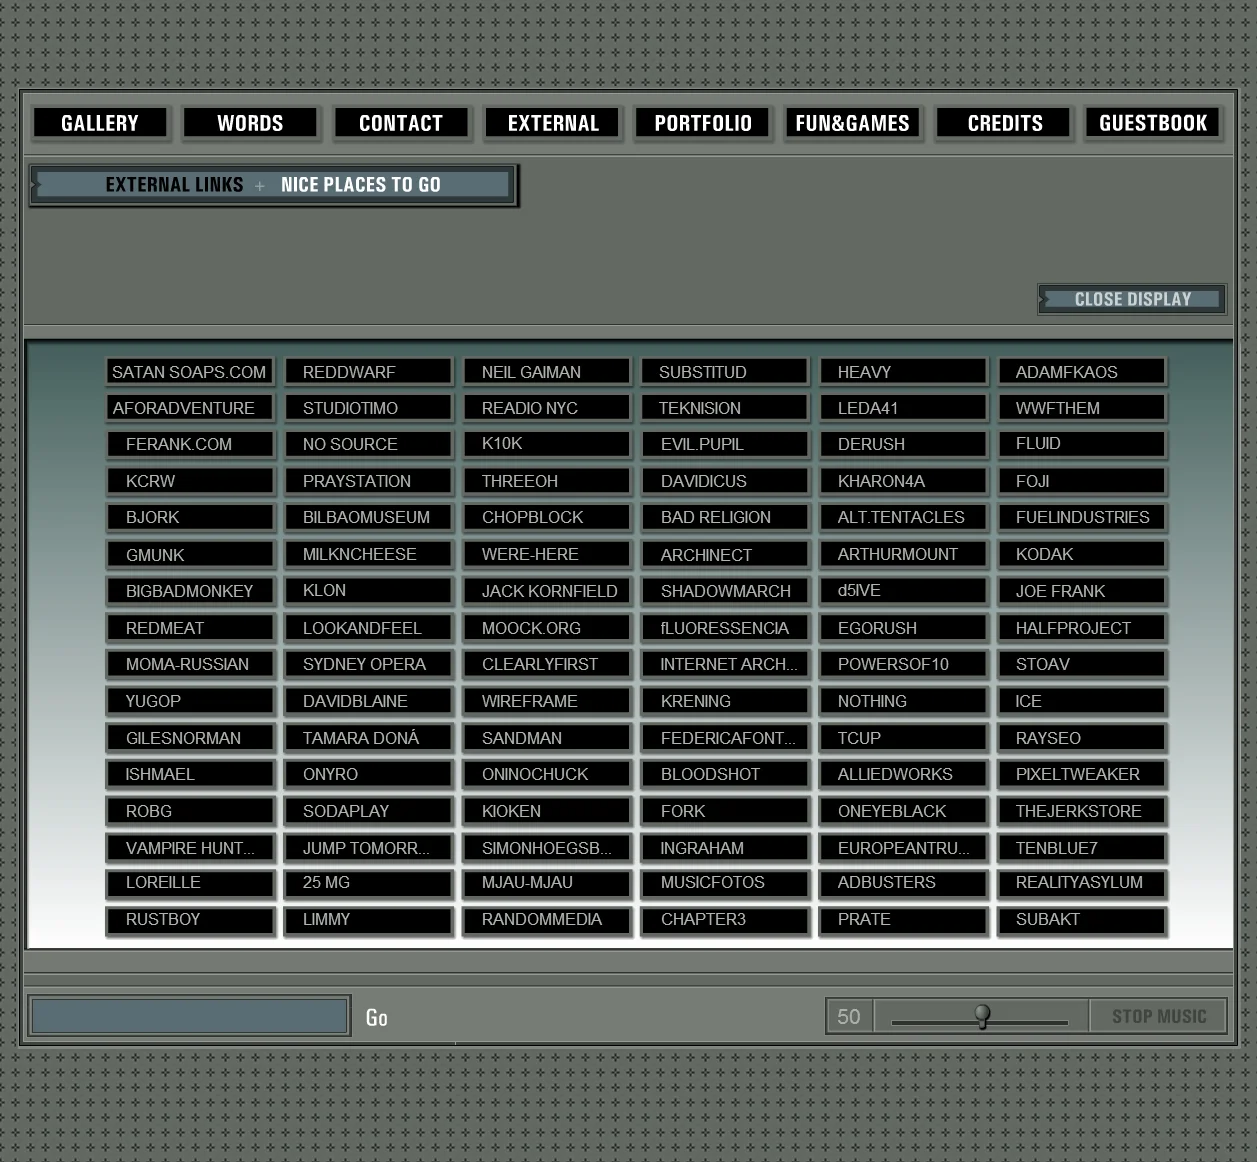
Task: Open FUN&GAMES from the top menu
Action: 852,123
